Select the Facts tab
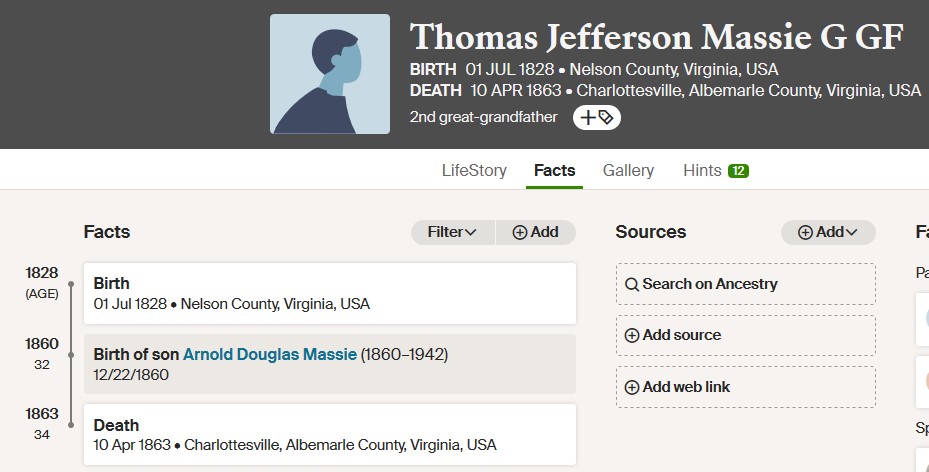Image resolution: width=929 pixels, height=472 pixels. [x=555, y=171]
